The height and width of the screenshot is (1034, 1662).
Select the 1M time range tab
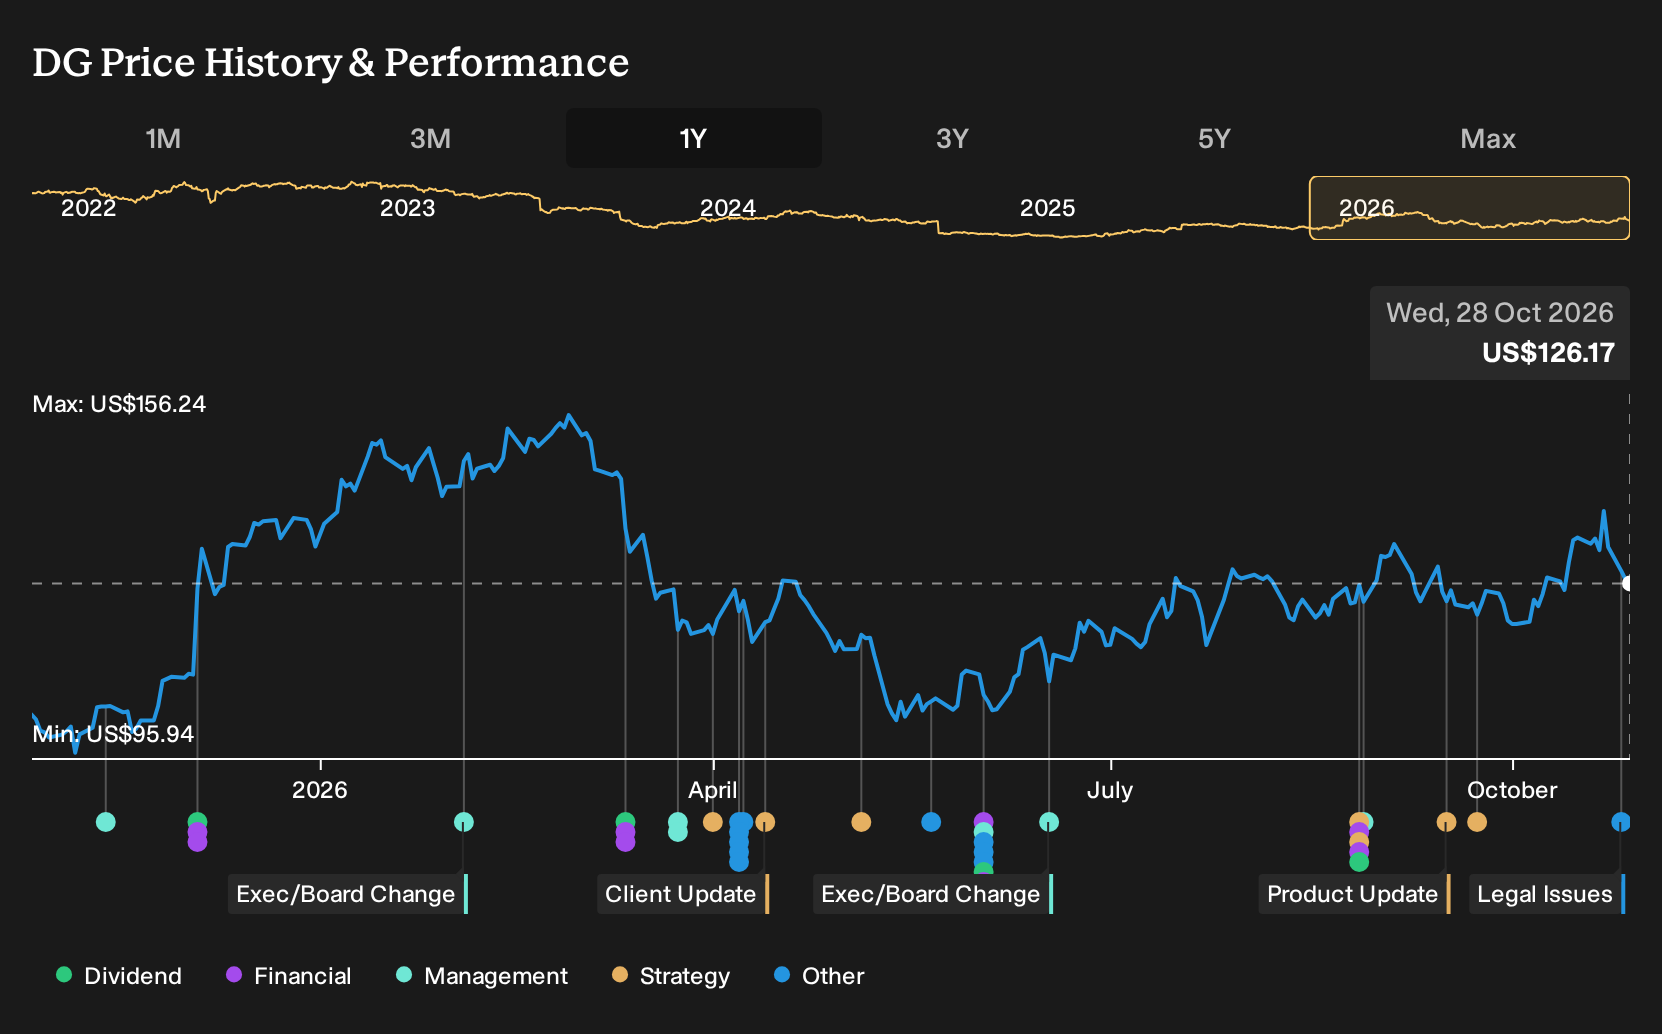pos(163,138)
